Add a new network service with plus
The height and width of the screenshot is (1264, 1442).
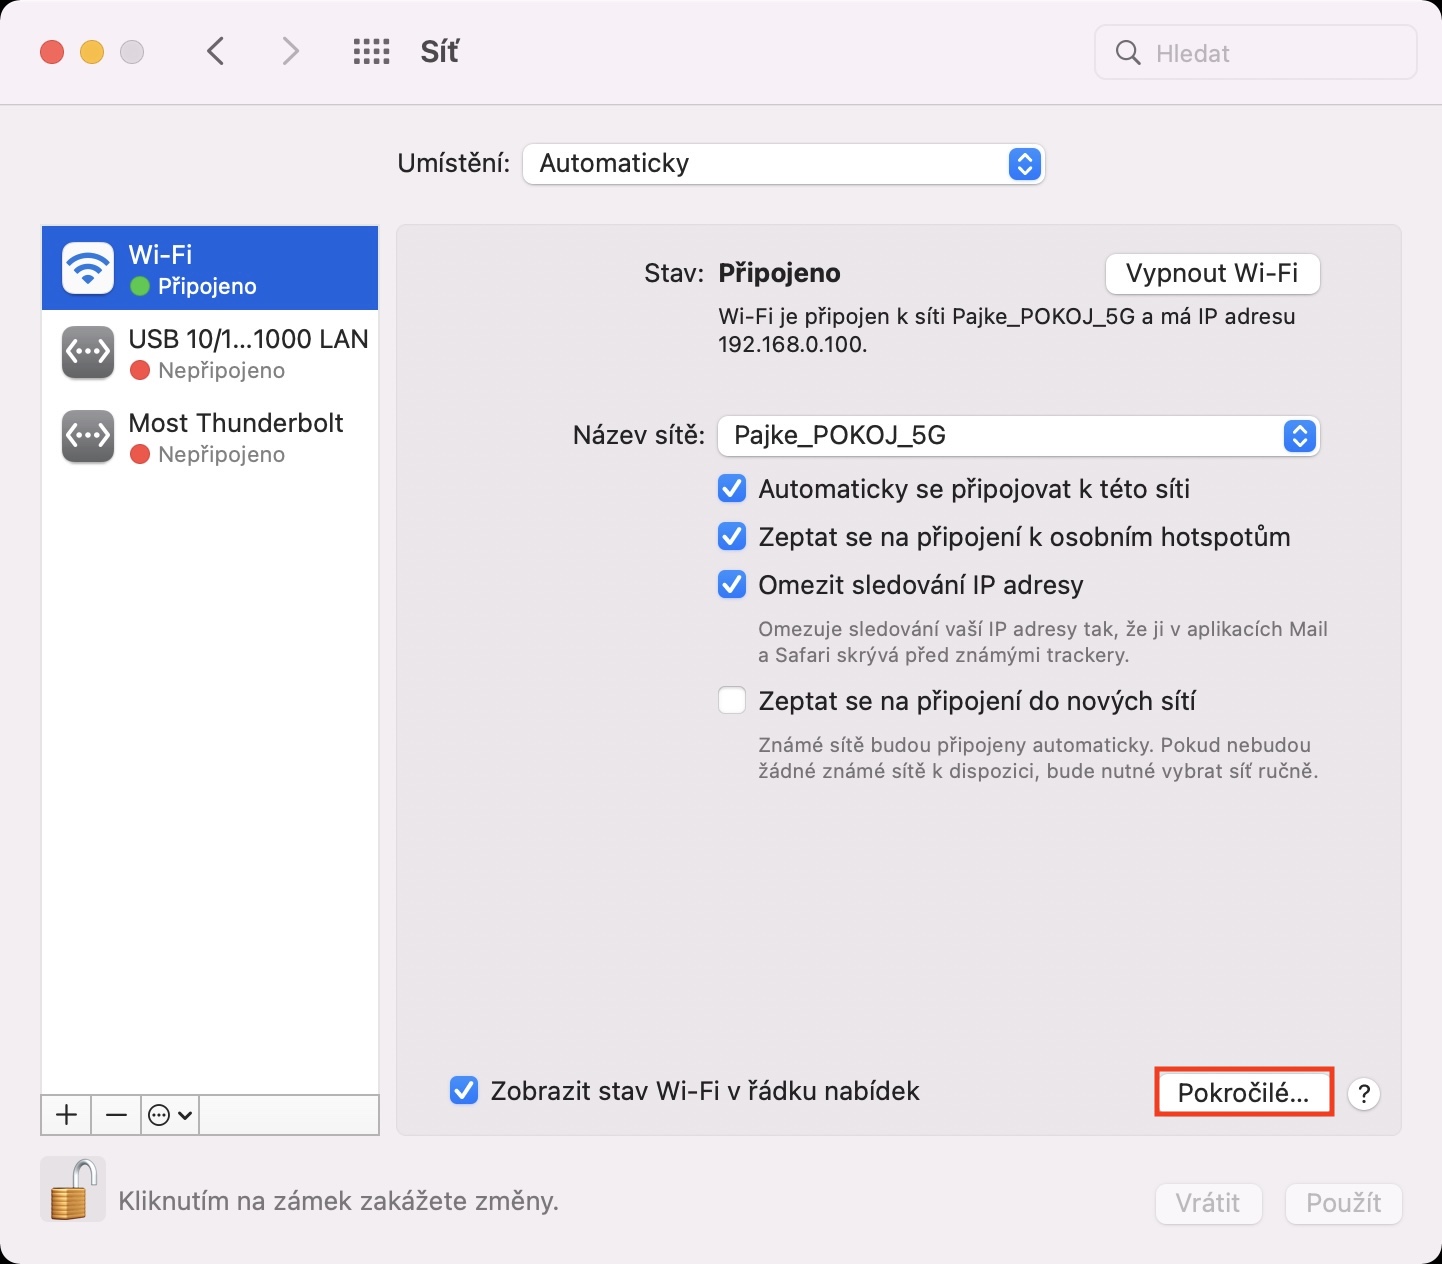click(x=66, y=1114)
